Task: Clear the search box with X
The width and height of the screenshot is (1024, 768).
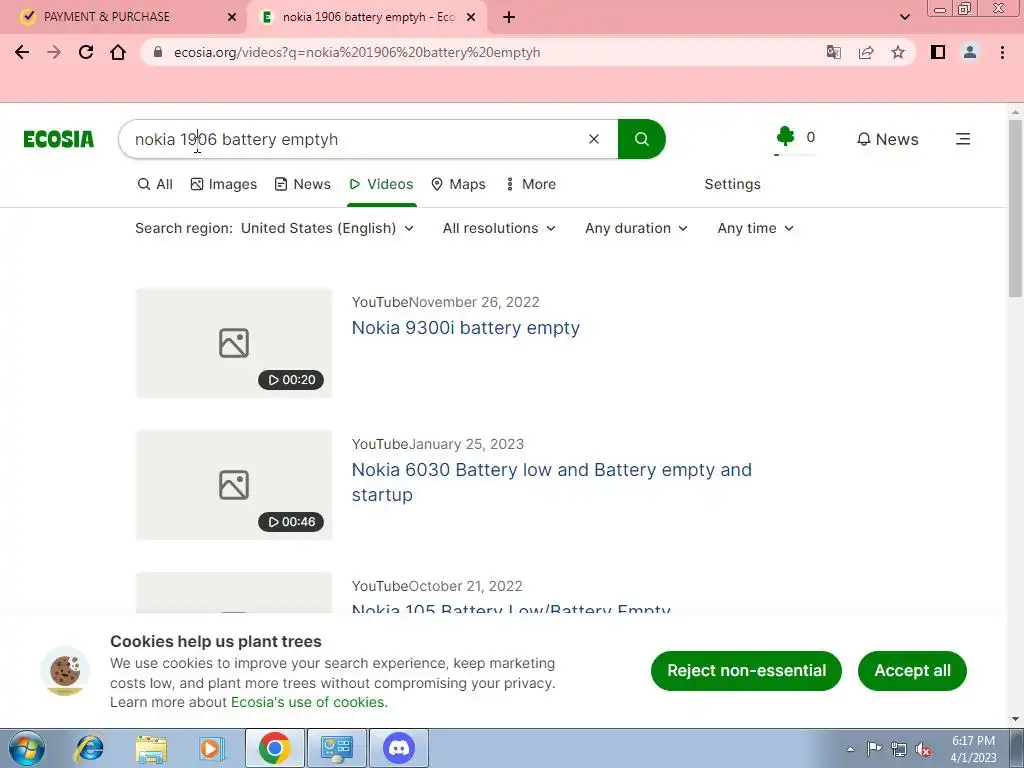Action: (x=594, y=139)
